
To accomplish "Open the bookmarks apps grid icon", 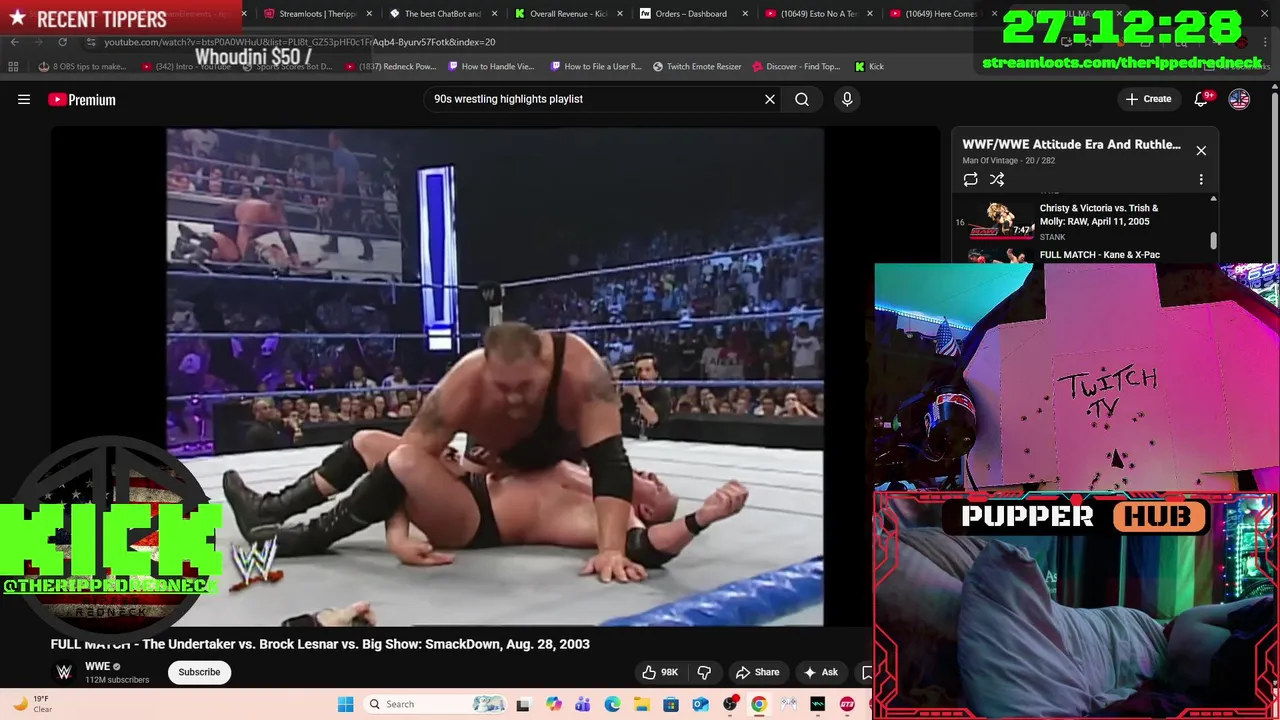I will pos(13,67).
